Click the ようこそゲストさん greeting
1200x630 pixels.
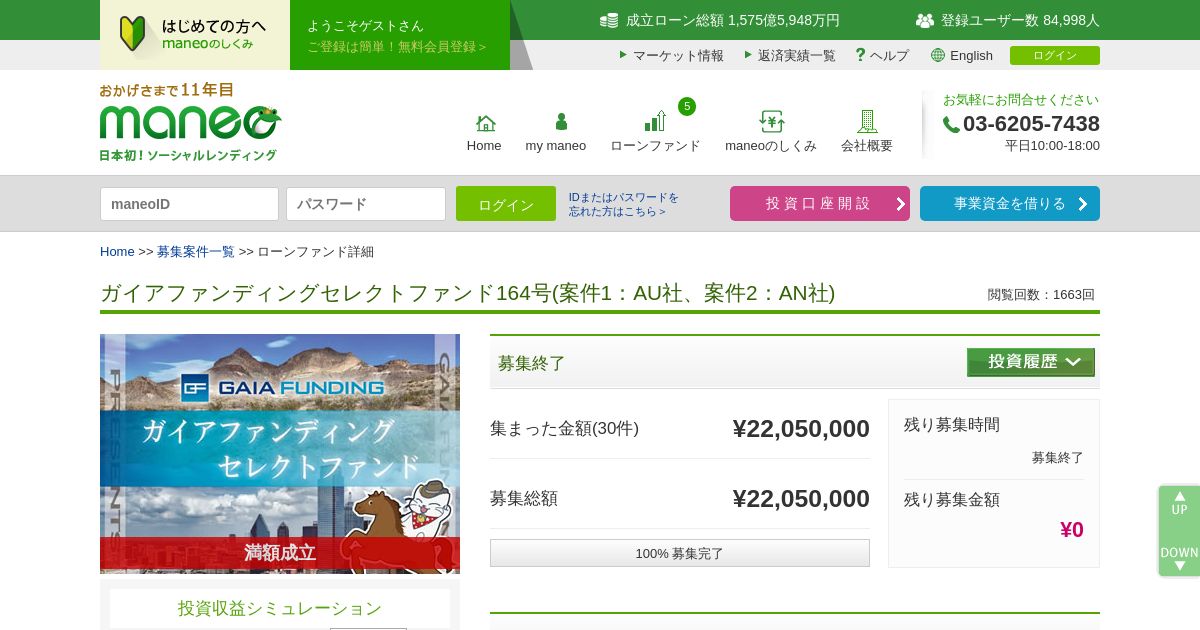tap(365, 26)
